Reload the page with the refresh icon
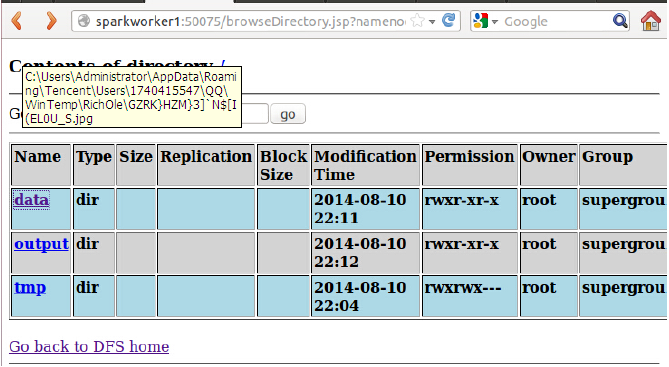Screen dimensions: 669x367 [x=448, y=20]
